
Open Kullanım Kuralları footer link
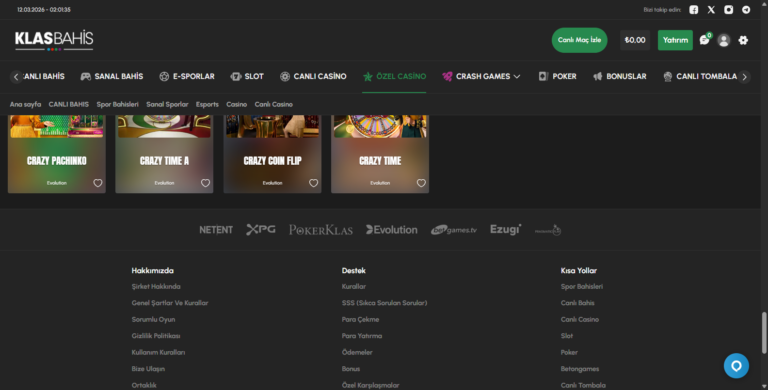(158, 352)
